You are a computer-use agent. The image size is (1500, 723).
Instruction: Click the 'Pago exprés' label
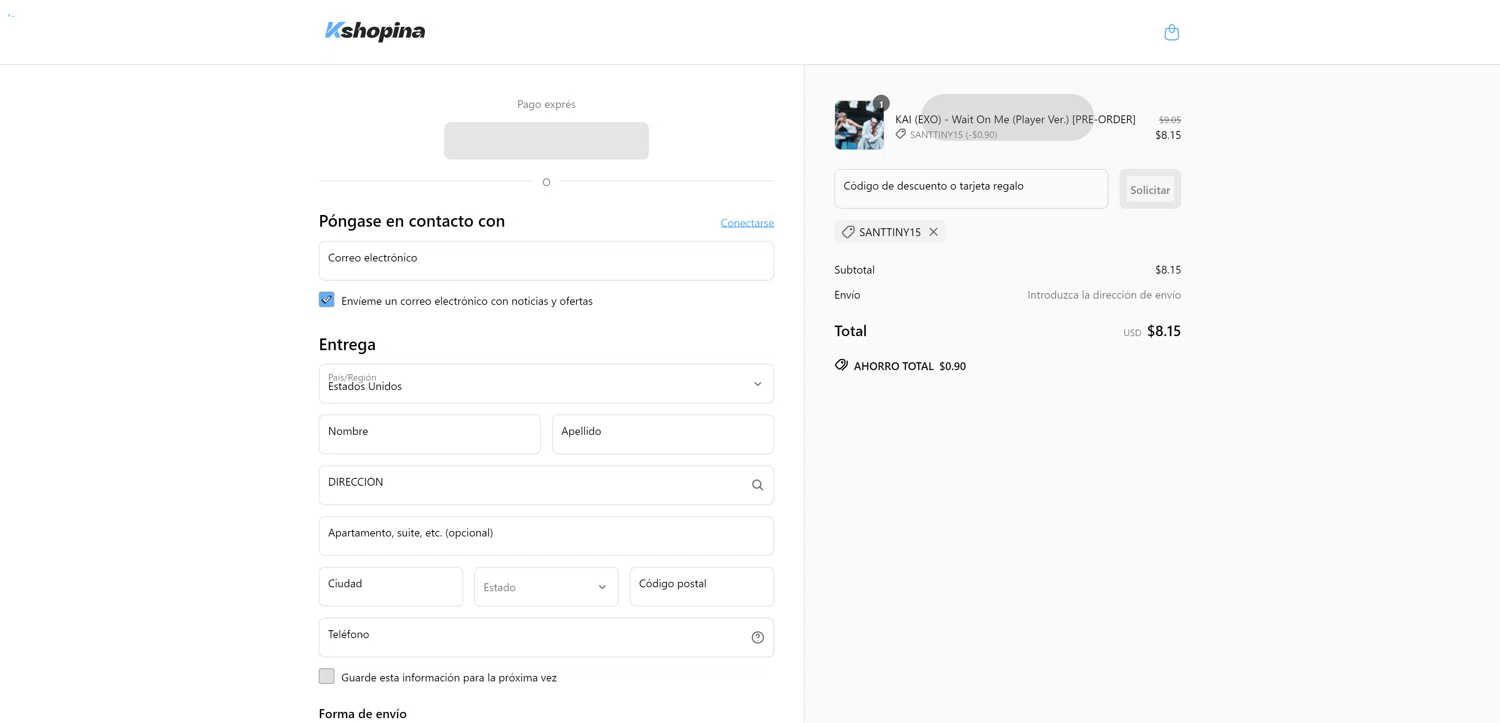(546, 104)
